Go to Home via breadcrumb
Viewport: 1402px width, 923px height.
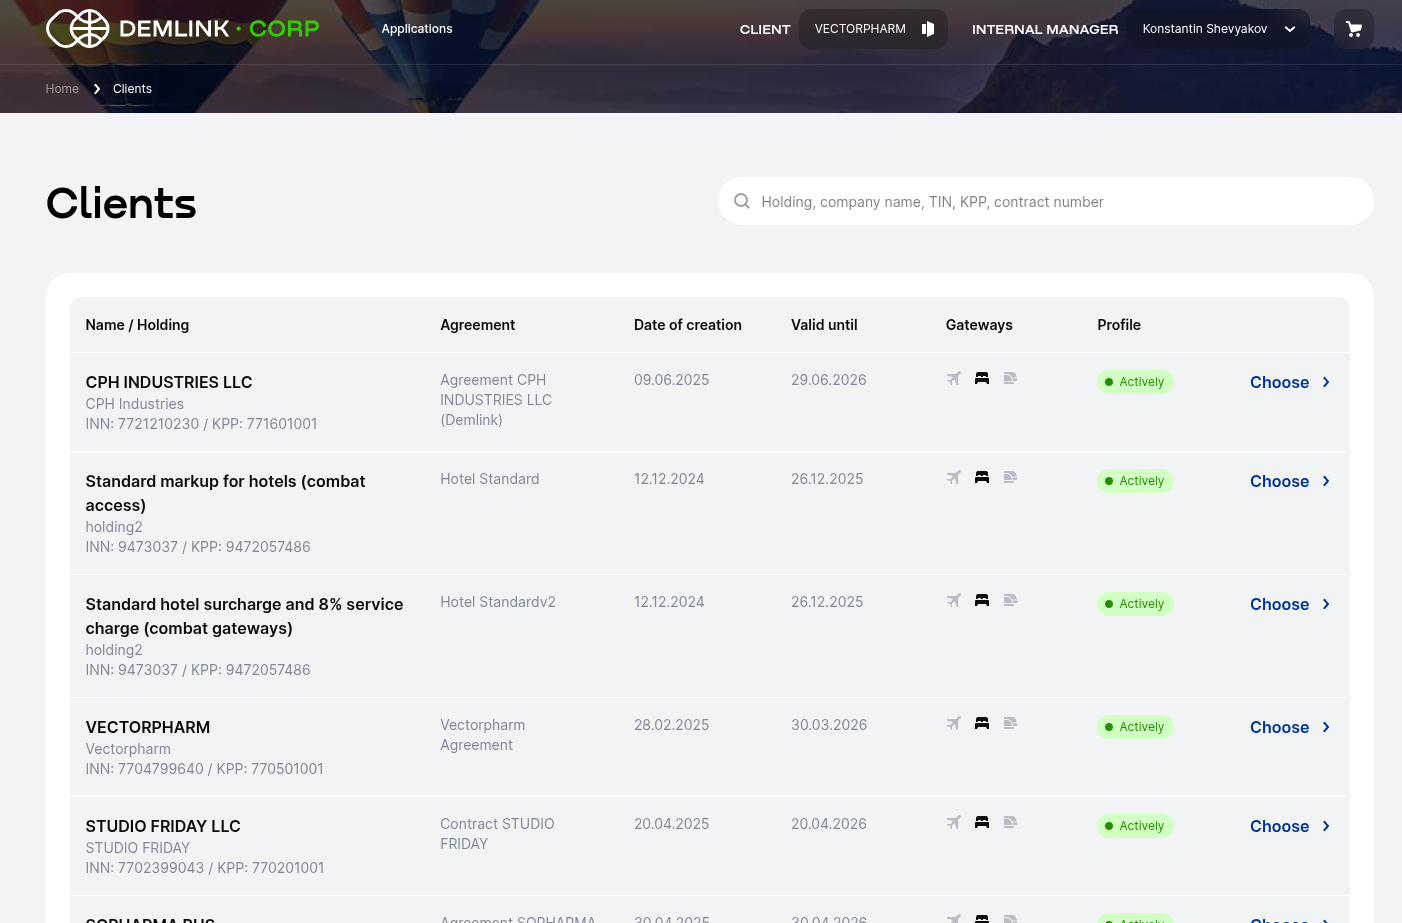coord(62,89)
